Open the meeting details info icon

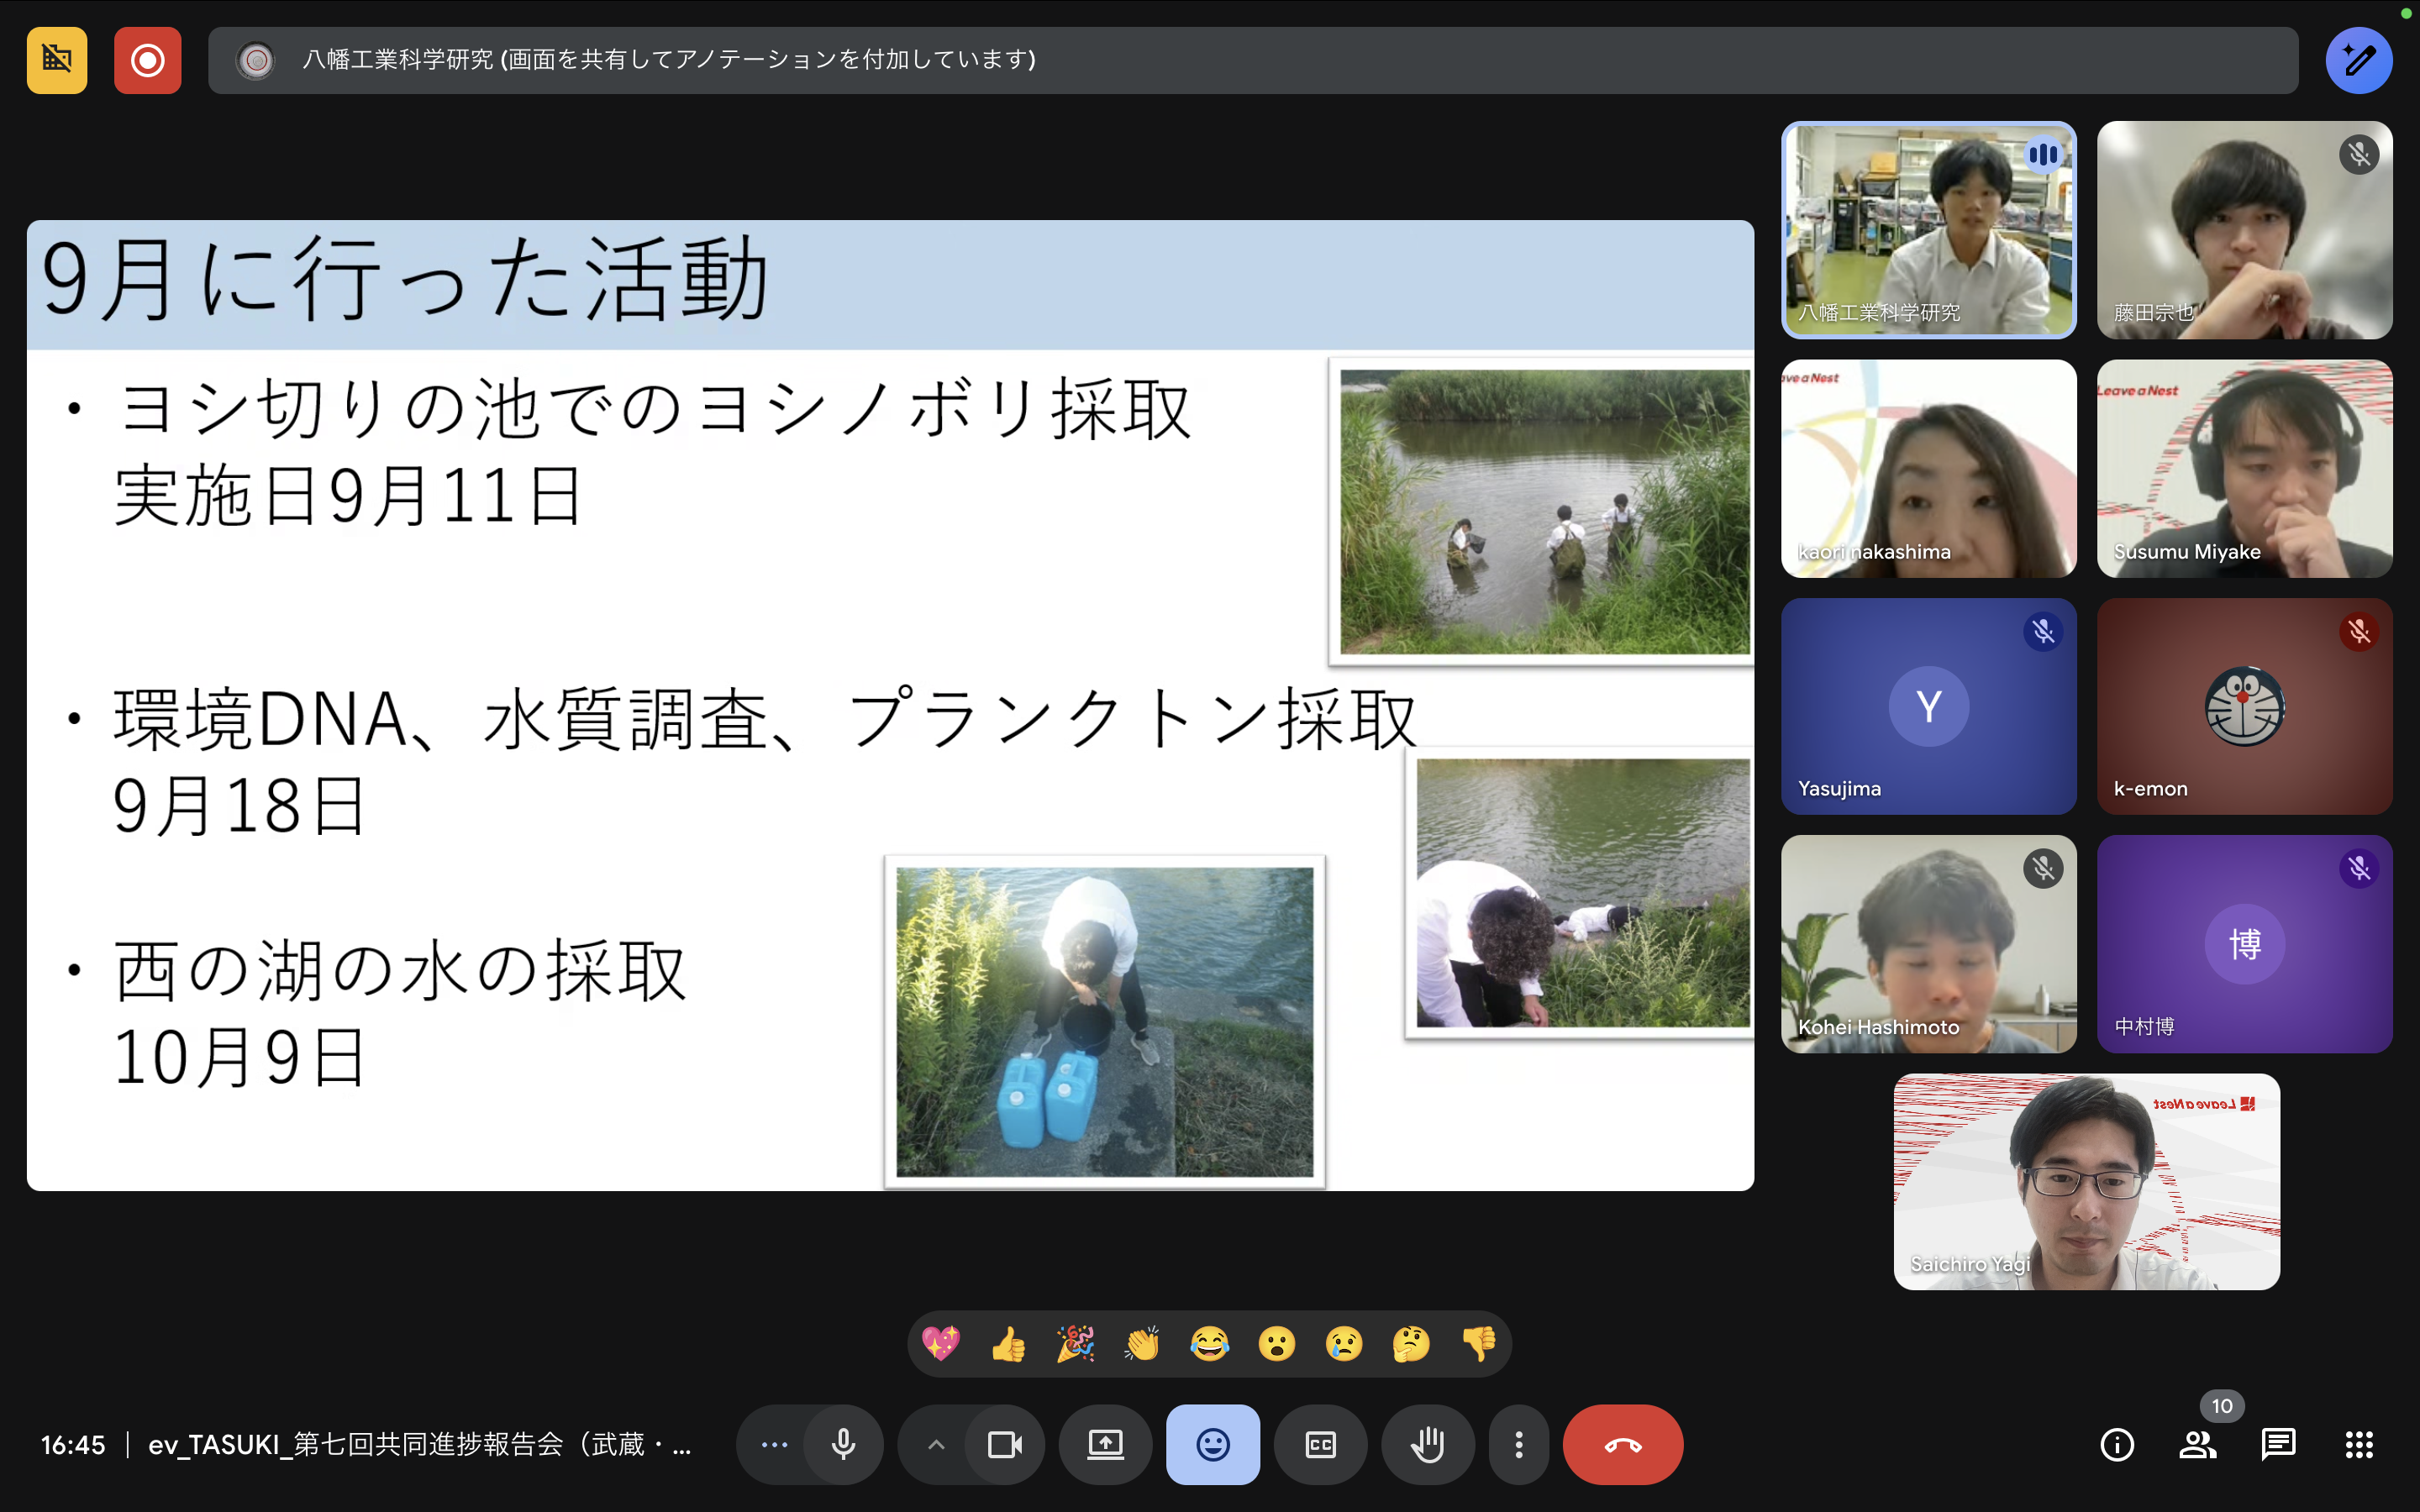2116,1444
